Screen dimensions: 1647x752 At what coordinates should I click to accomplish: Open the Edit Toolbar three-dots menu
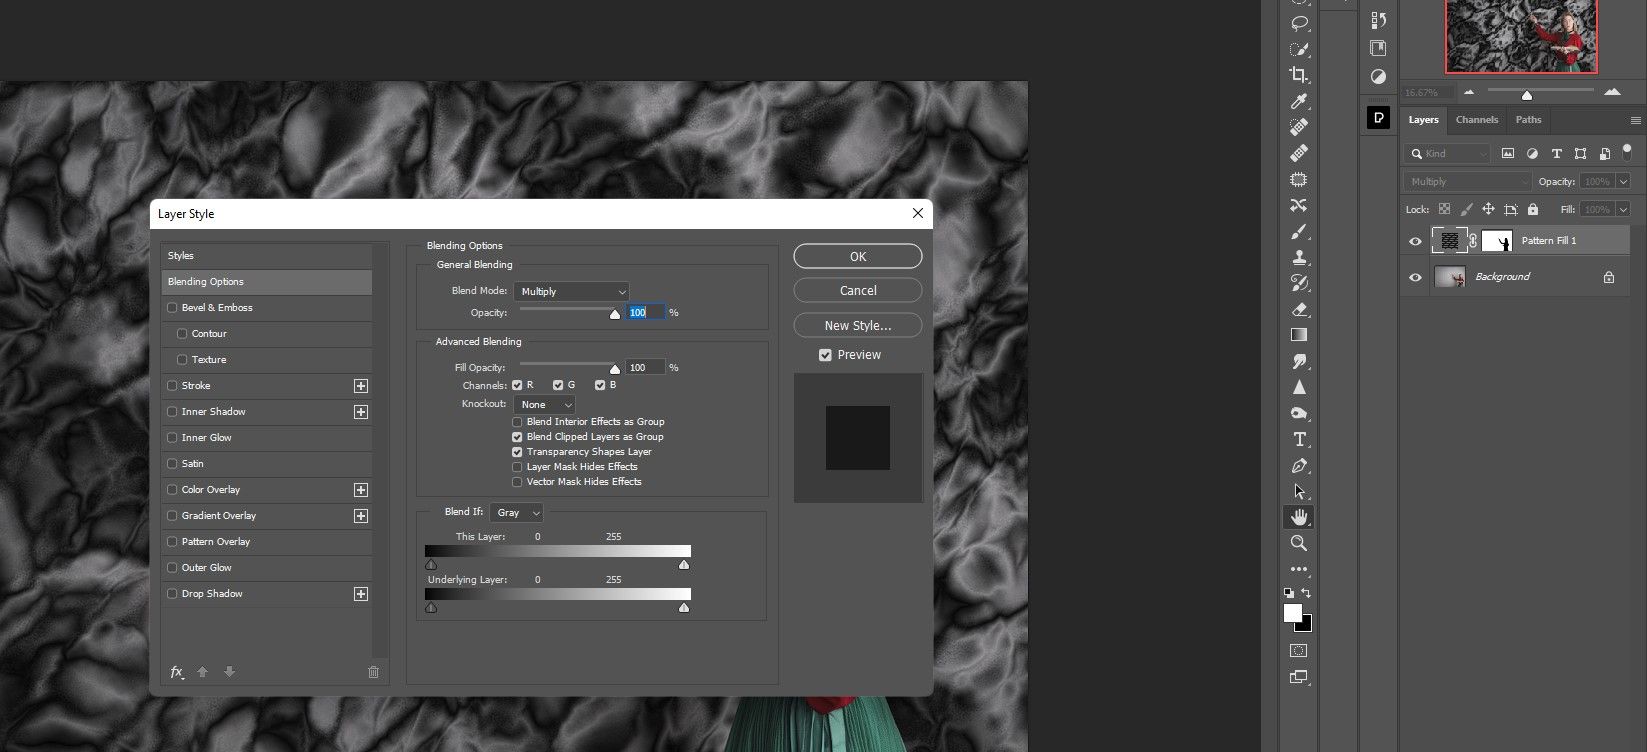tap(1299, 569)
